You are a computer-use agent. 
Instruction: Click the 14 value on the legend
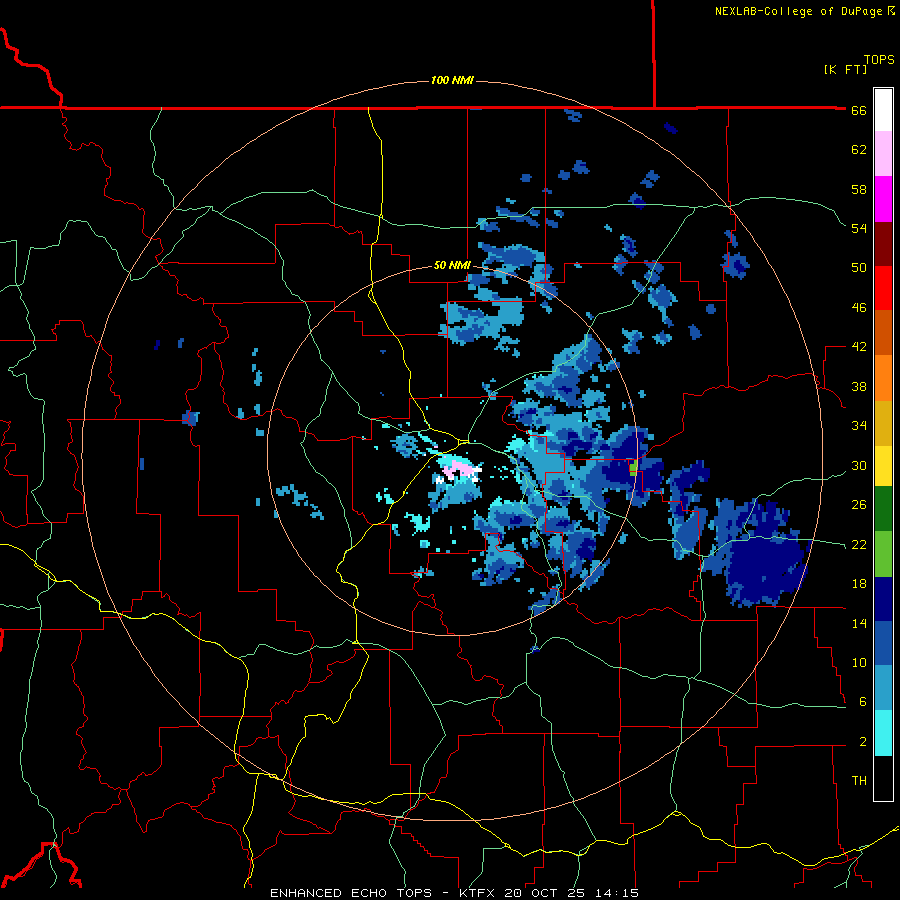859,623
